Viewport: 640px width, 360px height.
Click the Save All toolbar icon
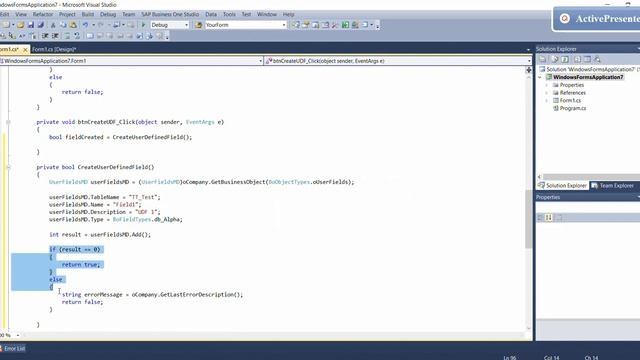pyautogui.click(x=41, y=25)
